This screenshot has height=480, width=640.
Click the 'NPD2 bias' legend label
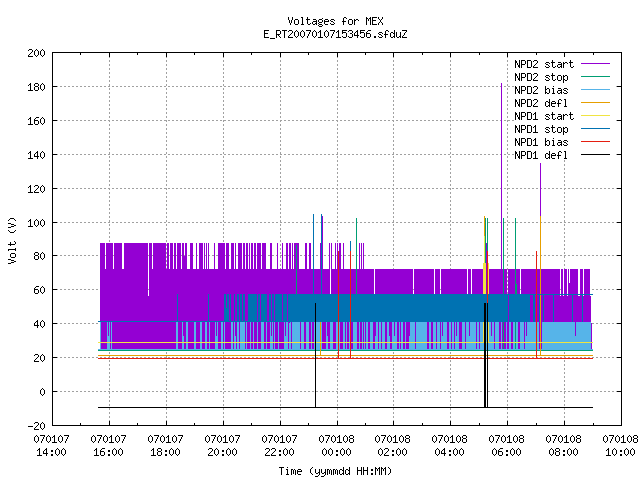pos(541,90)
